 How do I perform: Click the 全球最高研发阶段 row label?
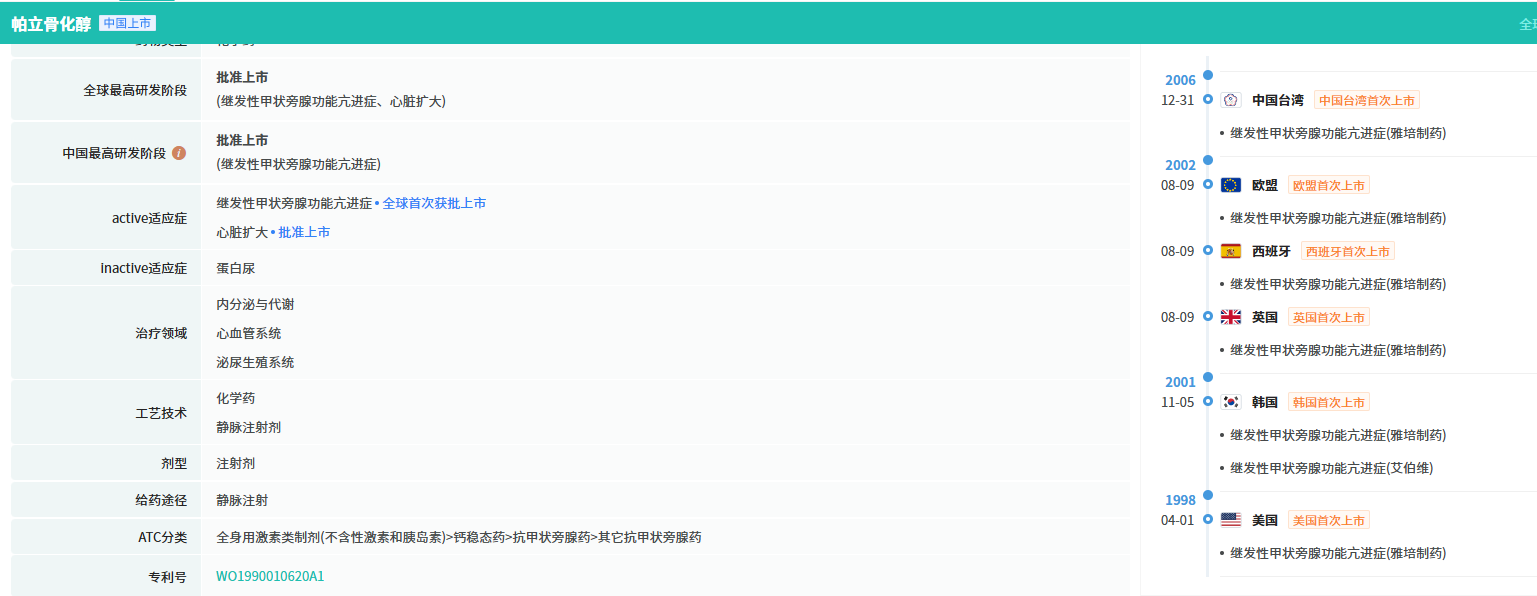click(135, 90)
